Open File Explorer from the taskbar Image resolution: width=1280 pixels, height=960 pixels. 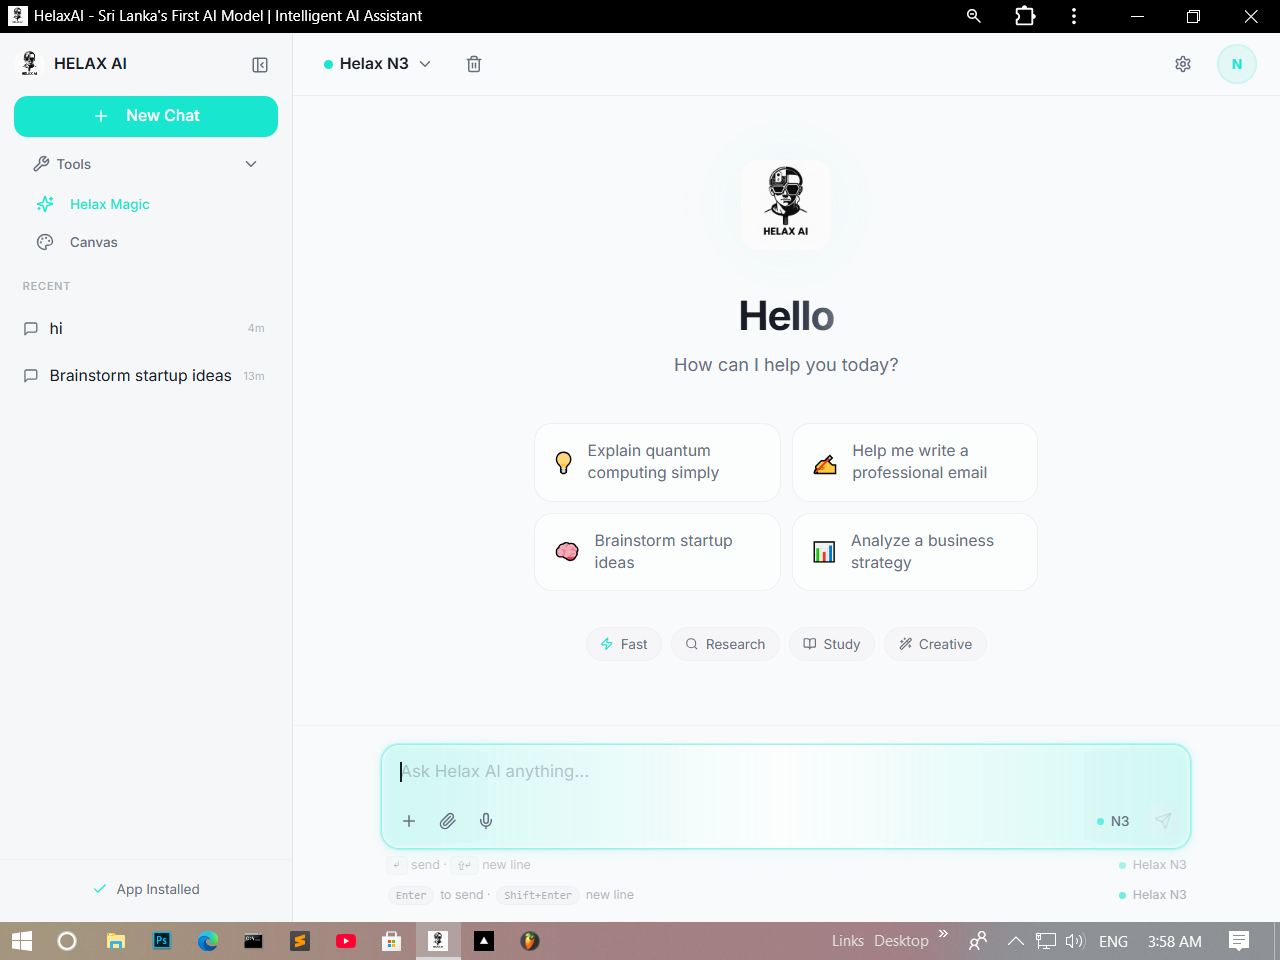click(116, 941)
